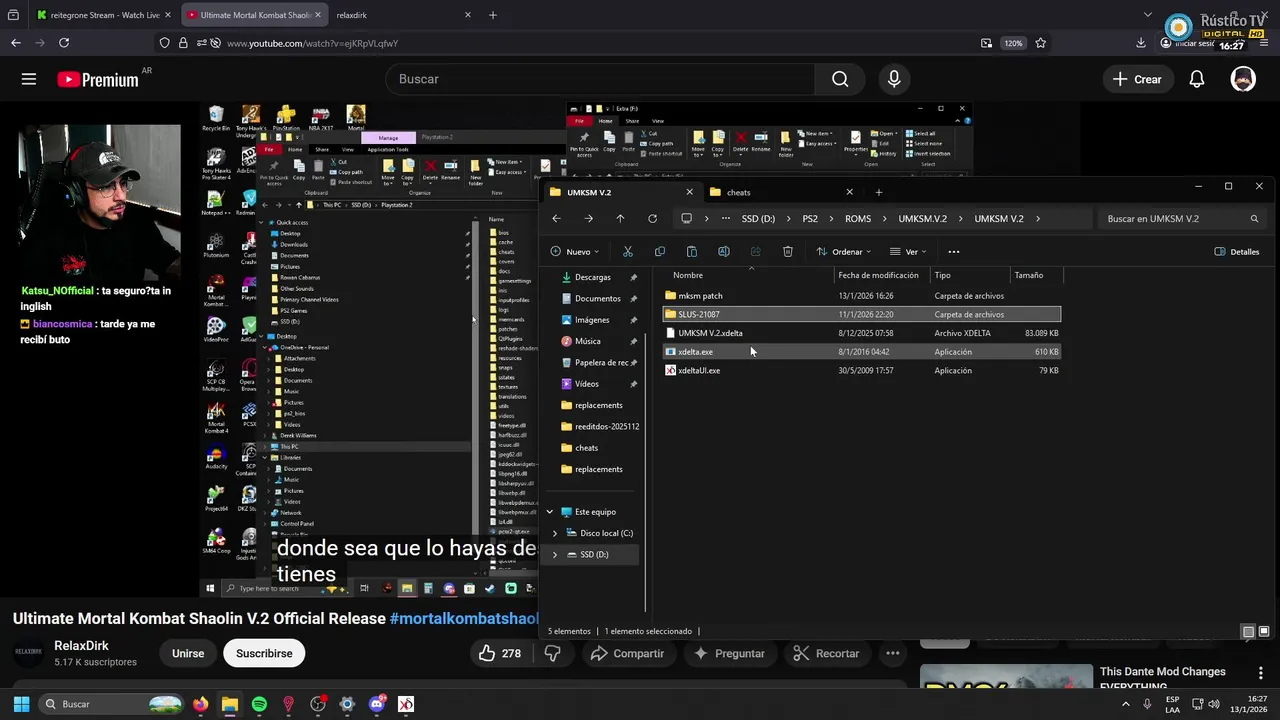Click the Copy icon in Explorer toolbar
The height and width of the screenshot is (720, 1280).
click(x=660, y=252)
